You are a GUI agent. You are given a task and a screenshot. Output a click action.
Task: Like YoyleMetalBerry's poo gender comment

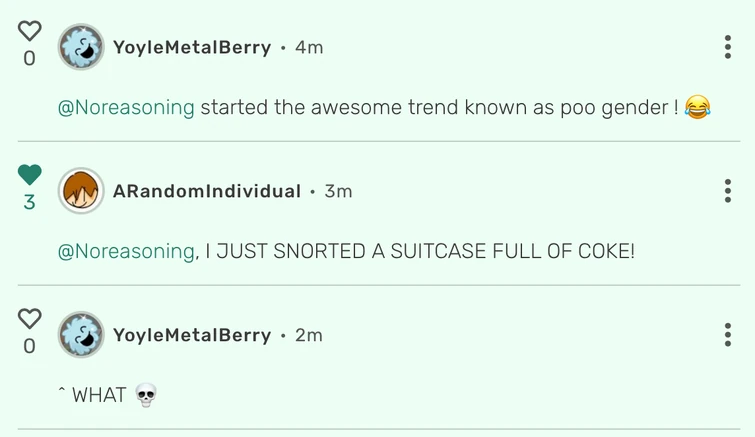pyautogui.click(x=29, y=31)
